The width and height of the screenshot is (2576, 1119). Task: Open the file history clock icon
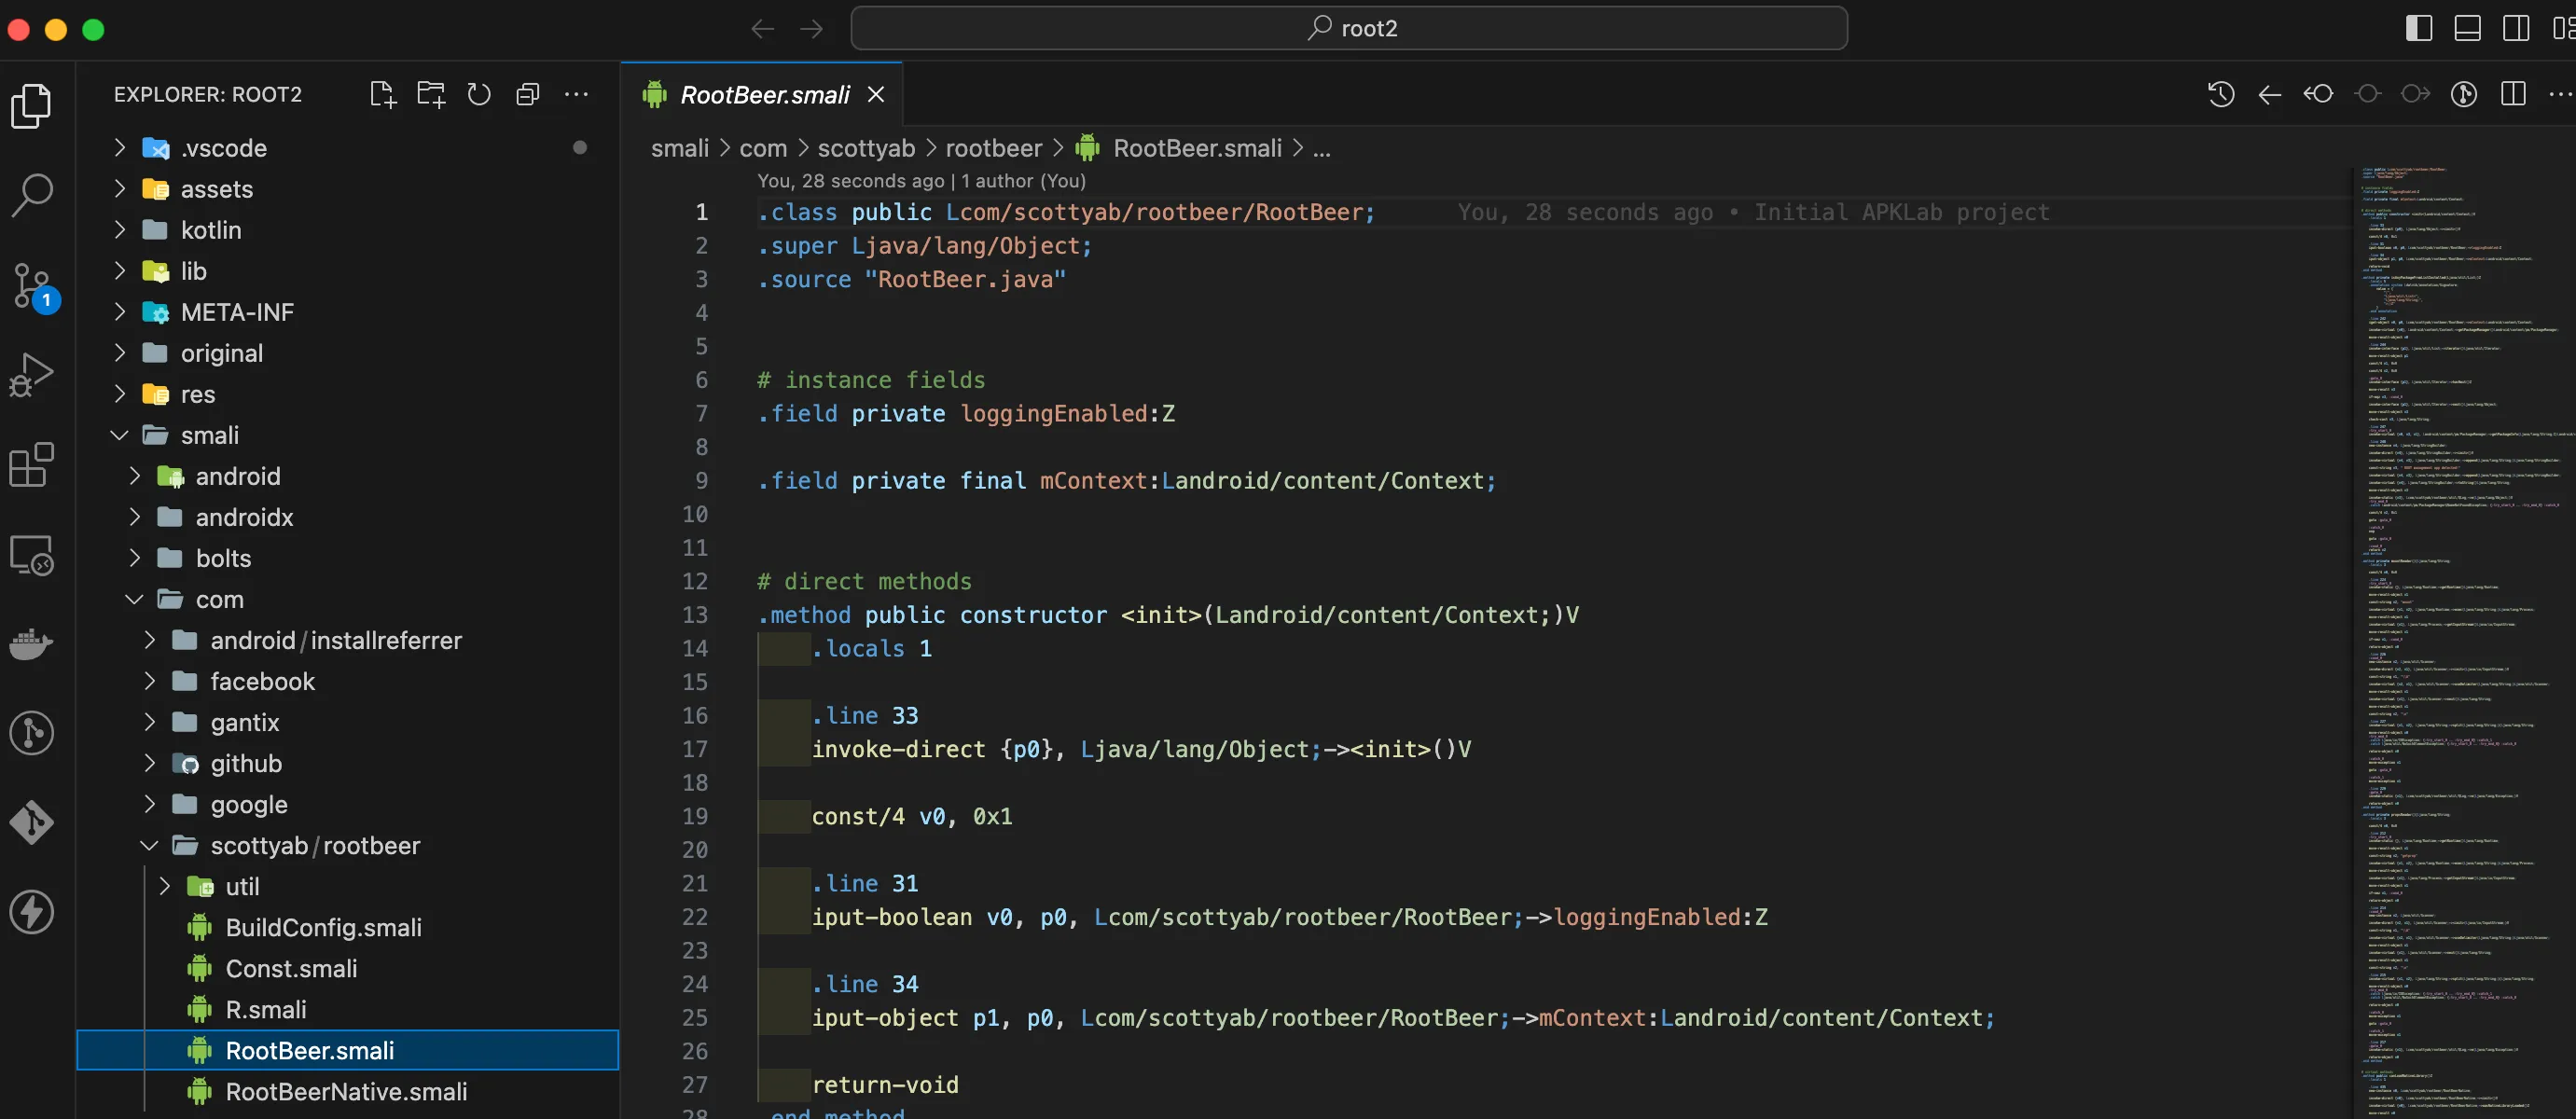(x=2221, y=94)
